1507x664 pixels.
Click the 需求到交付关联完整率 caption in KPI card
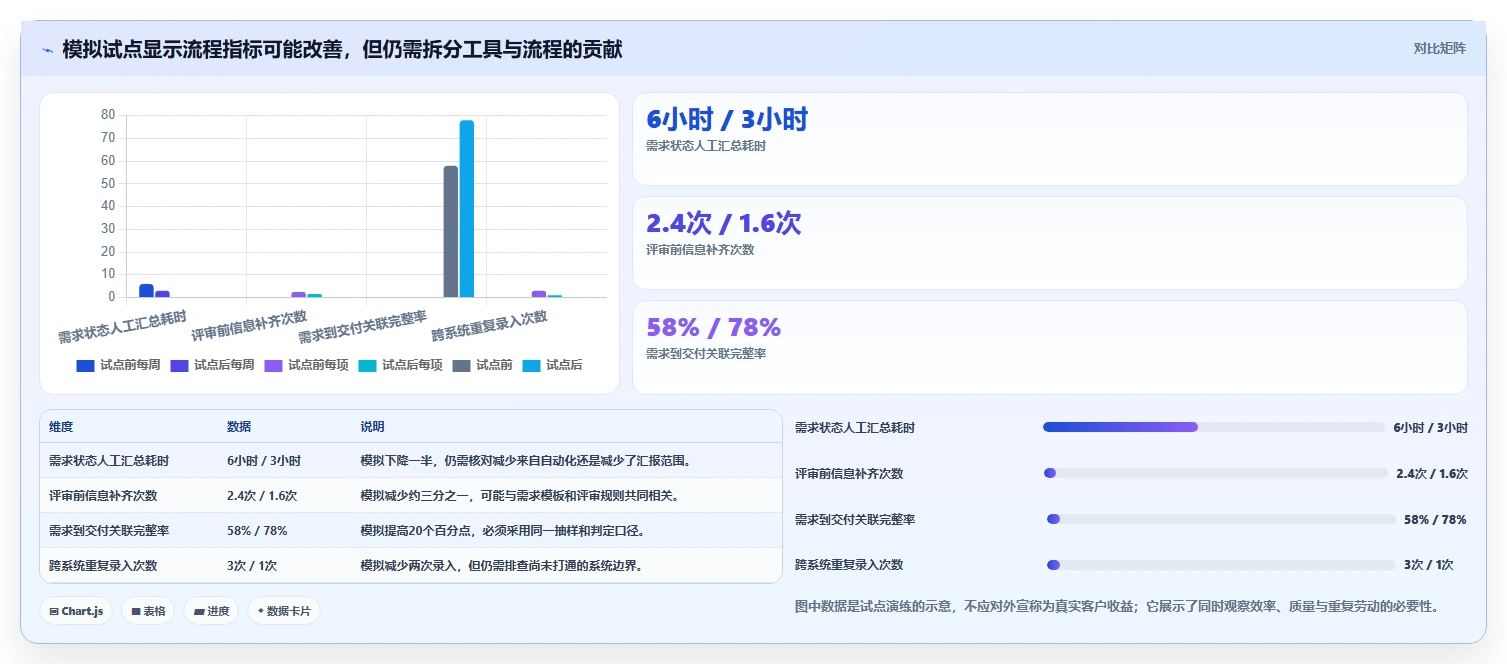click(706, 354)
